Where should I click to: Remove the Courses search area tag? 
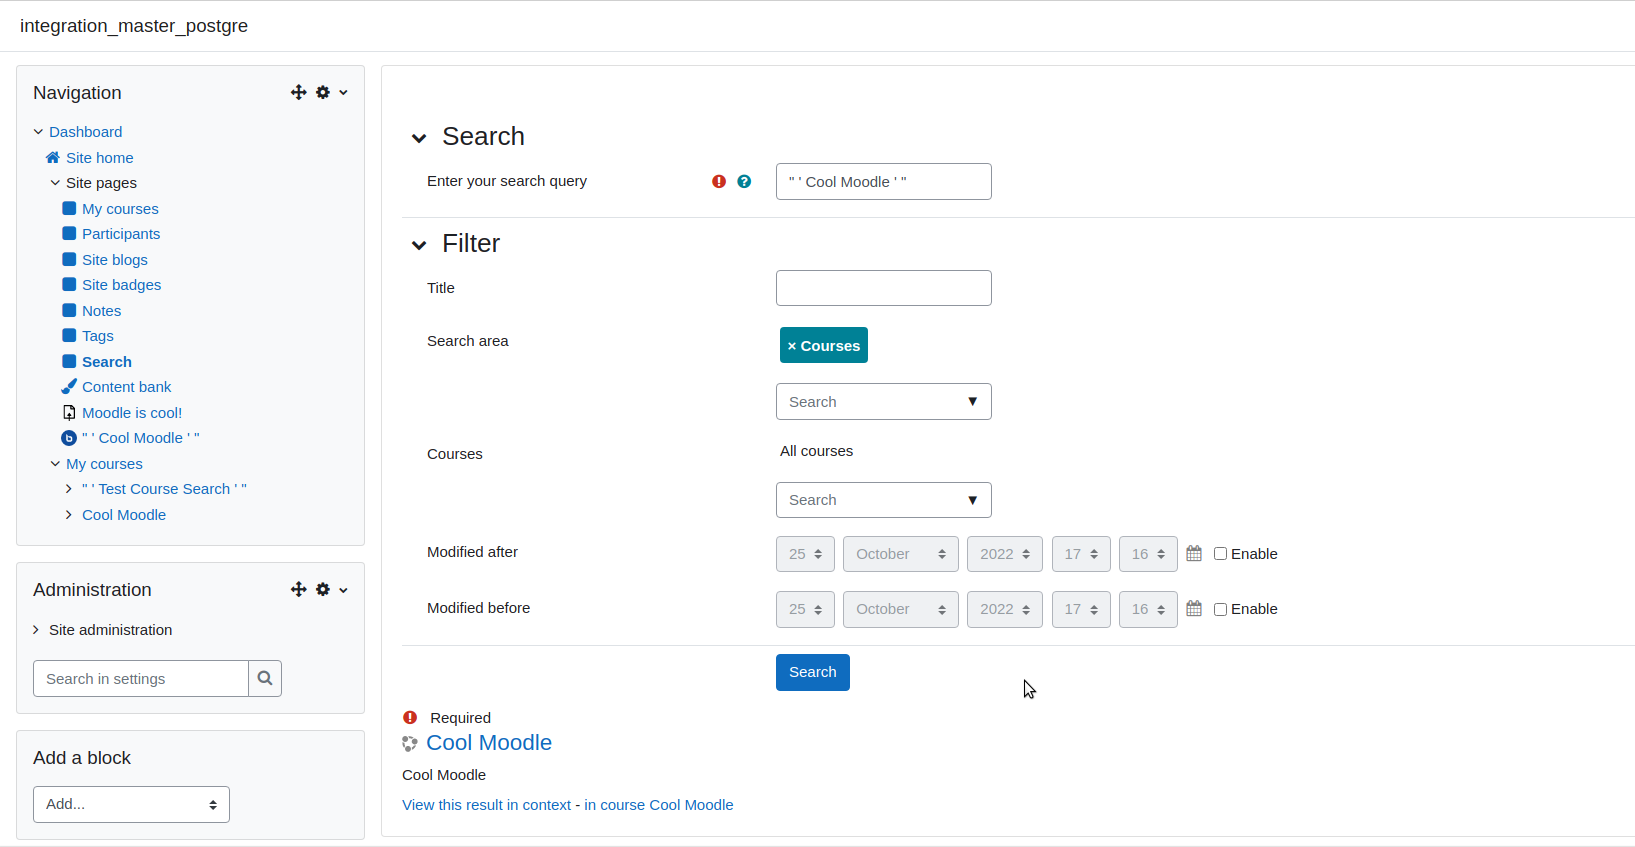[792, 345]
